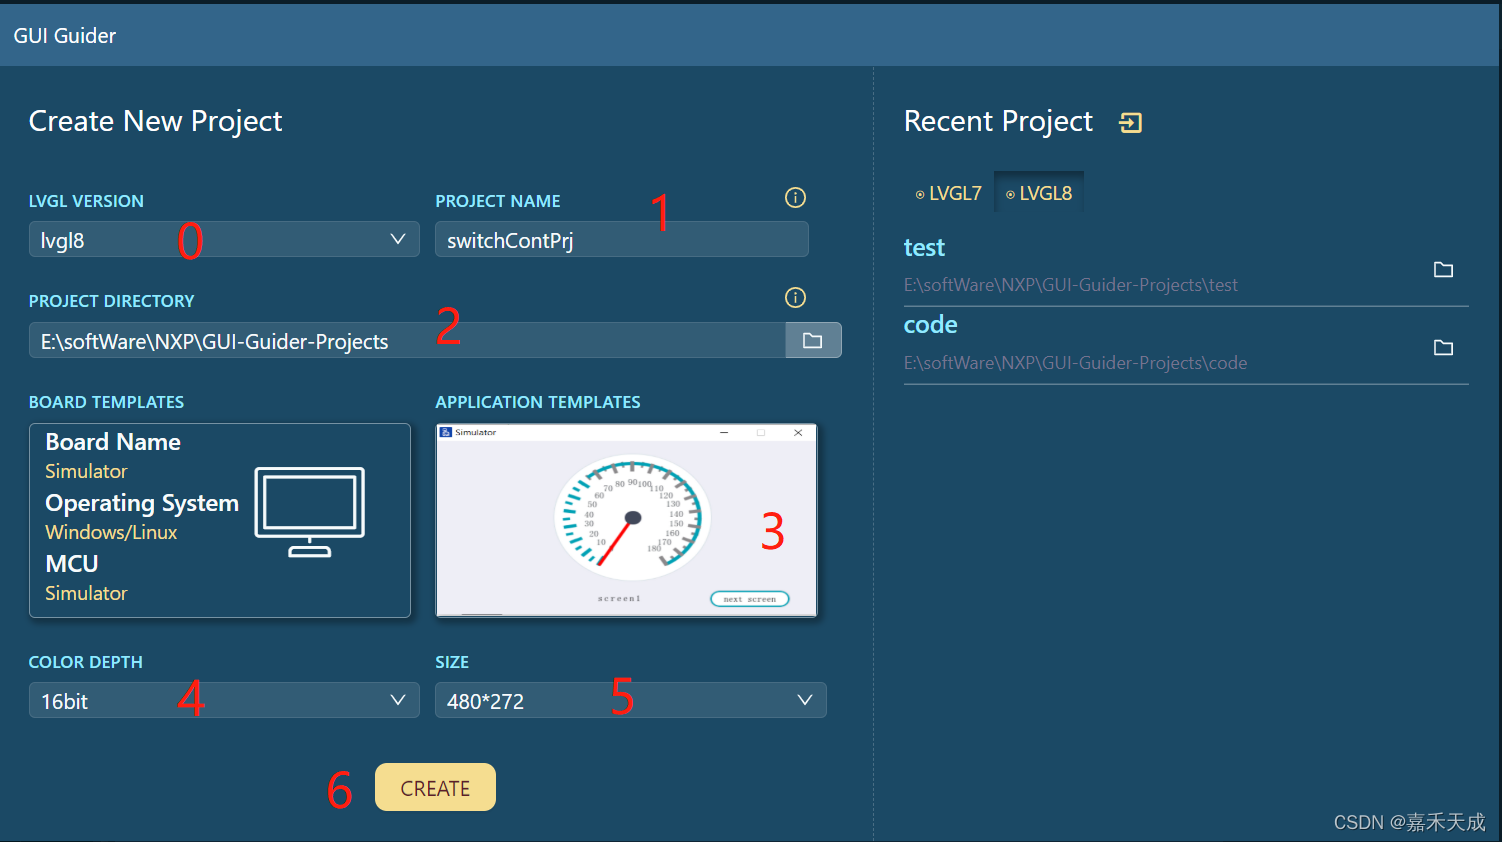This screenshot has width=1502, height=842.
Task: Switch to the LVGL7 tab
Action: pyautogui.click(x=948, y=193)
